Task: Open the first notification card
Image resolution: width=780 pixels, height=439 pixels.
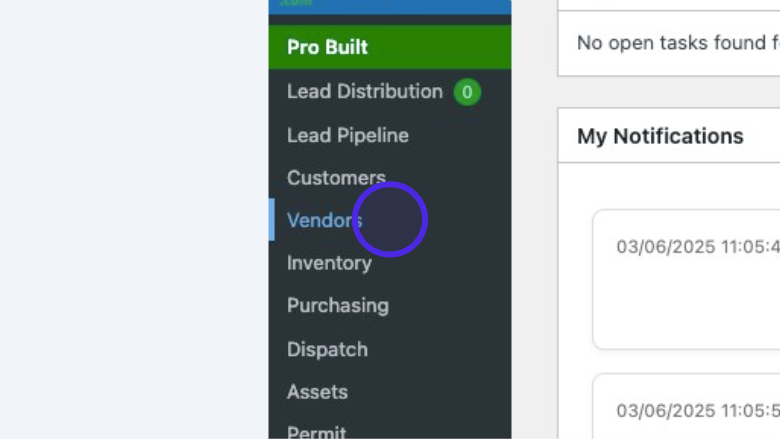Action: 686,279
